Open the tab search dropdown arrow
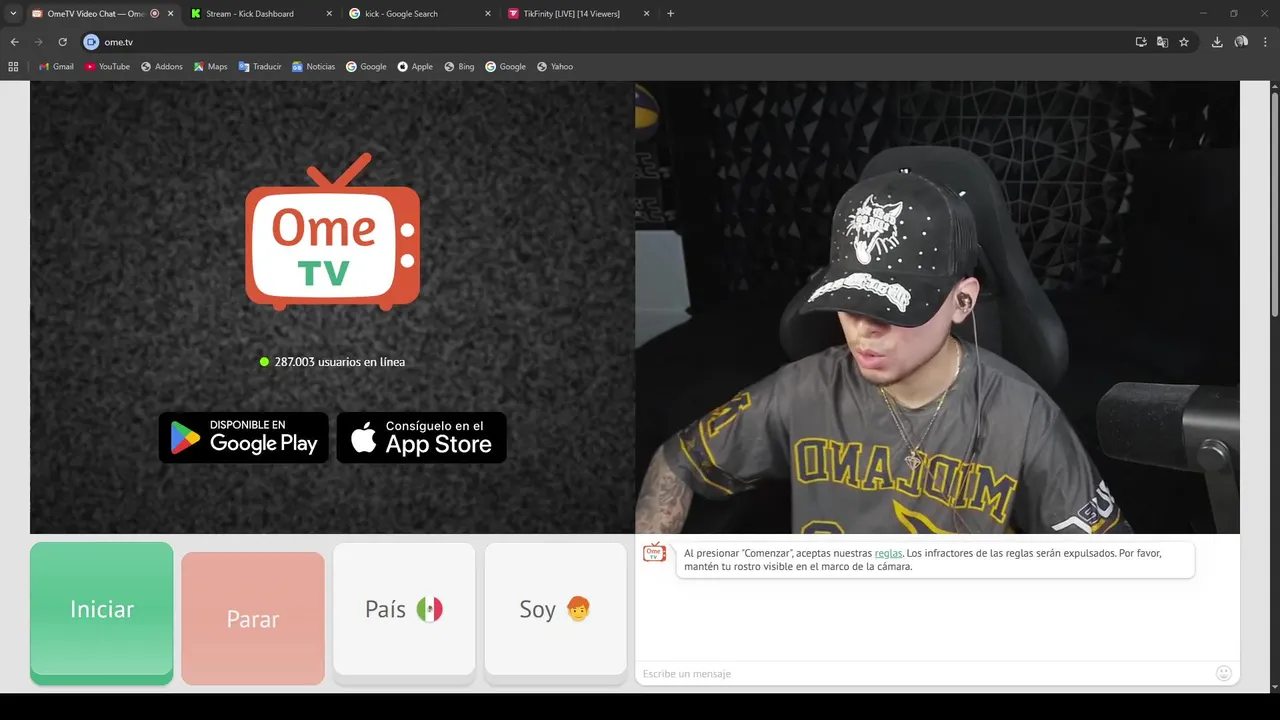 pos(13,14)
